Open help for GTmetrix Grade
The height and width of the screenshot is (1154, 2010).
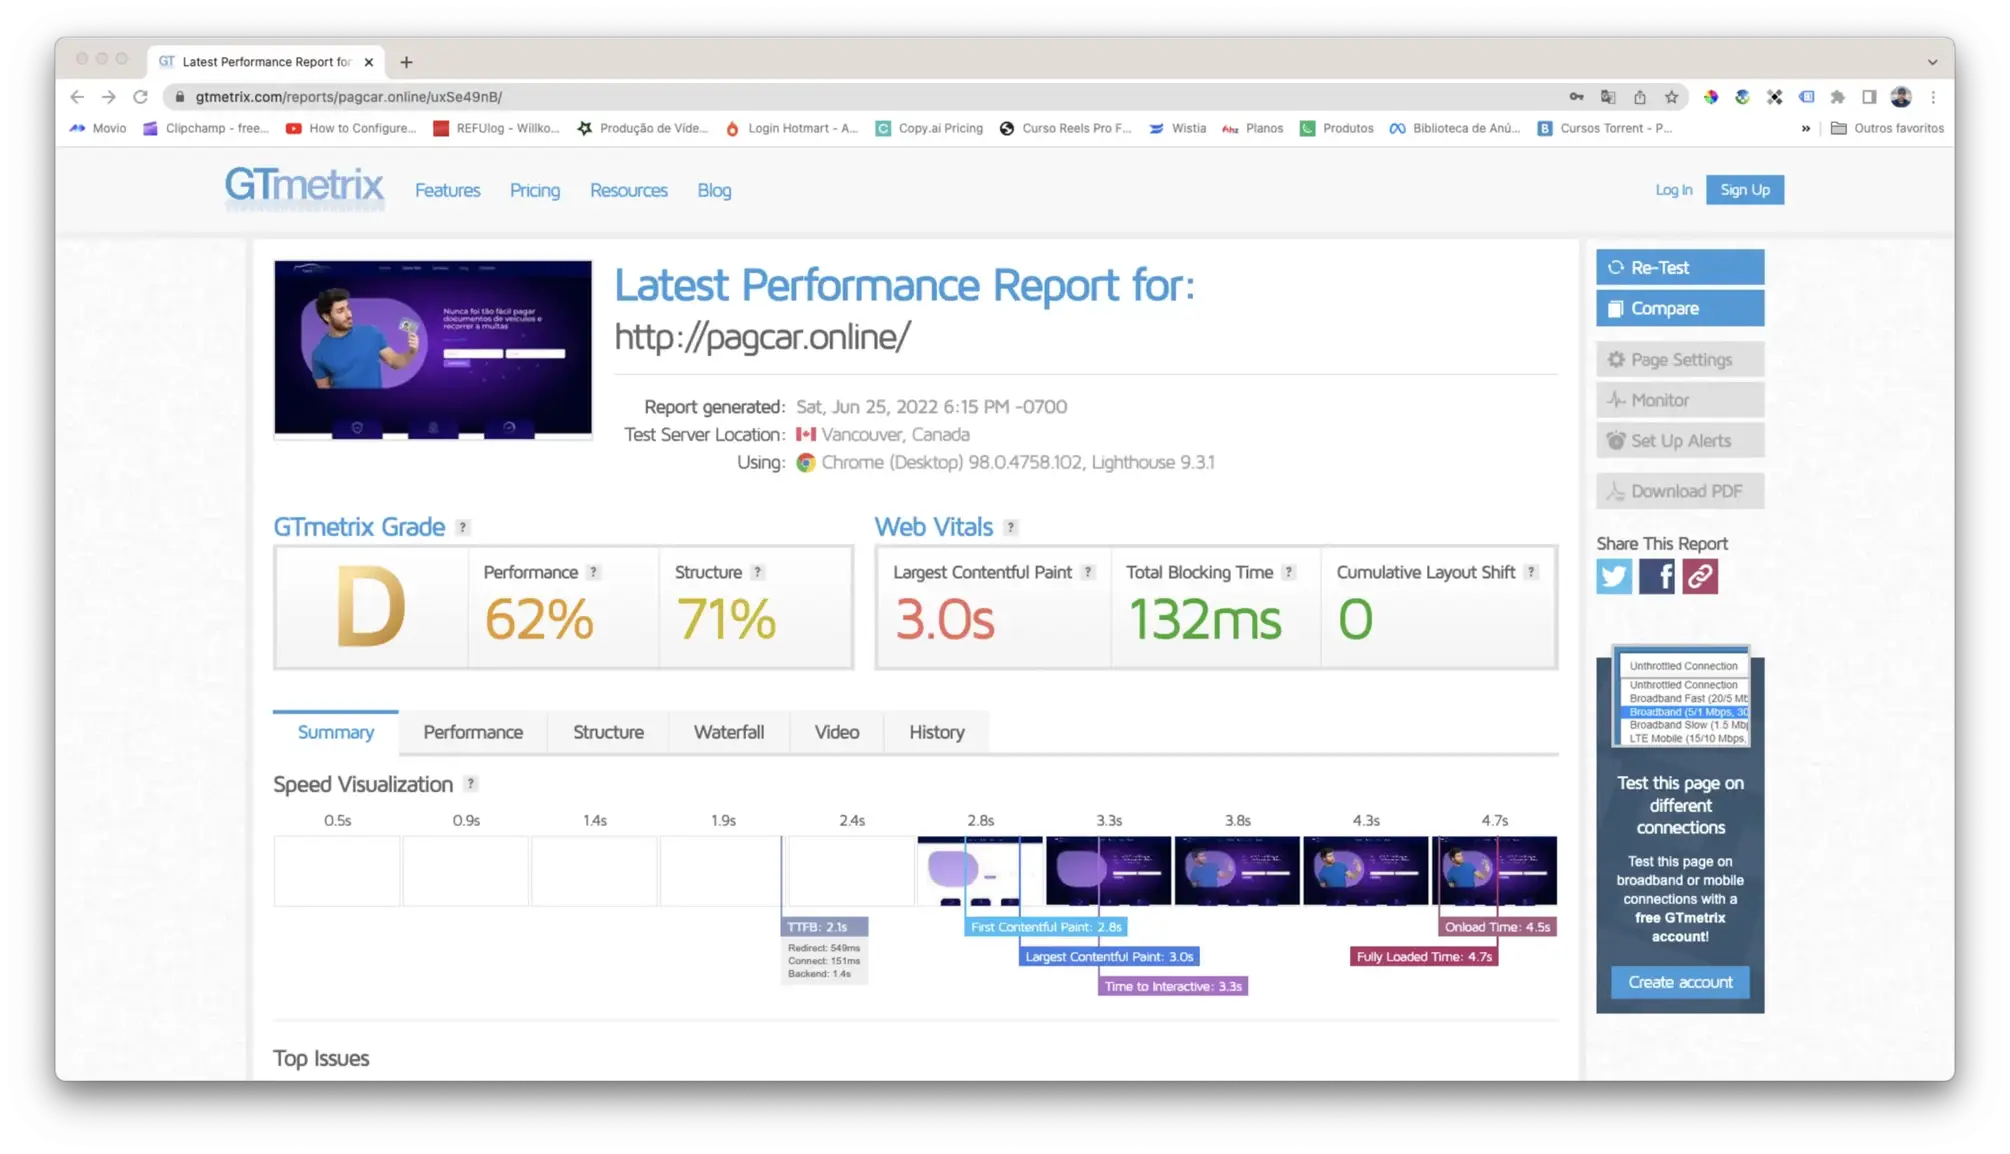pos(462,527)
